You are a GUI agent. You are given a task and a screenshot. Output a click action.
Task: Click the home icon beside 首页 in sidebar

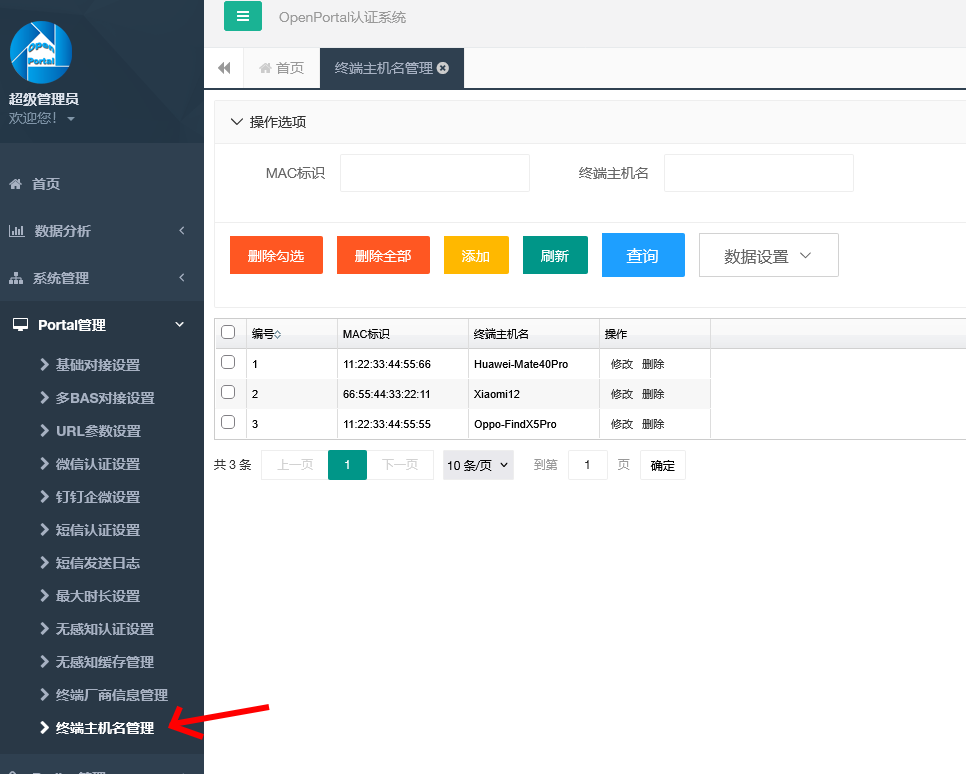click(16, 184)
